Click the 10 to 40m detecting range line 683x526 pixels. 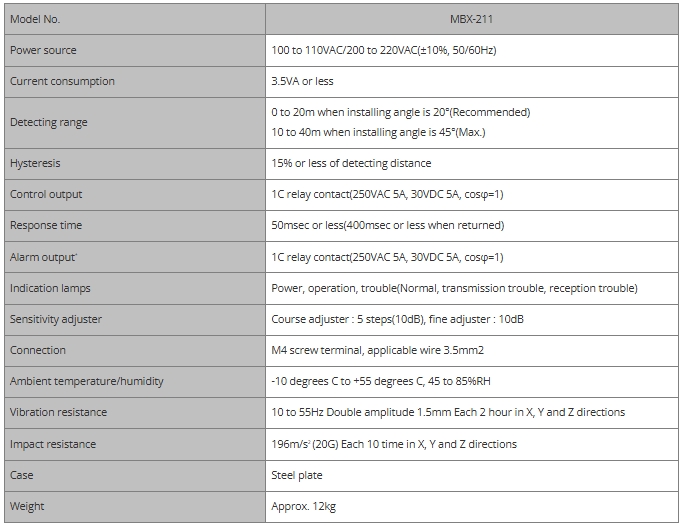385,132
